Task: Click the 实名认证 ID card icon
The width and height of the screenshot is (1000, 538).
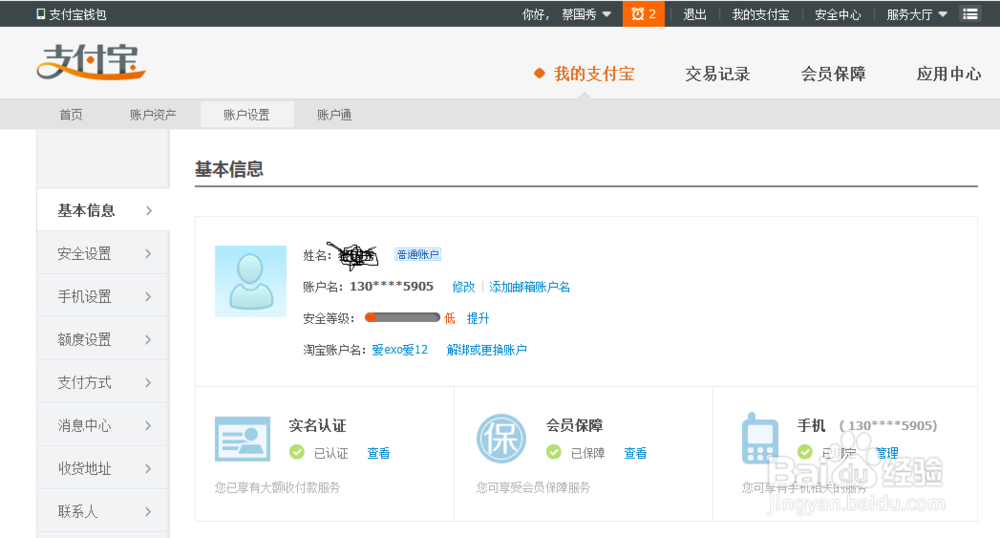Action: coord(242,439)
